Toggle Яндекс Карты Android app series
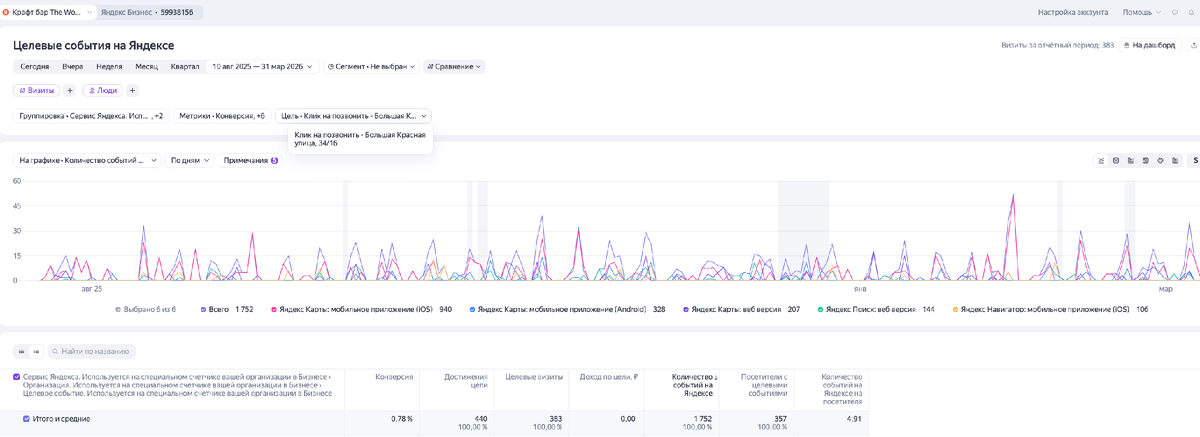Screen dimensions: 1200x437 (x=568, y=309)
